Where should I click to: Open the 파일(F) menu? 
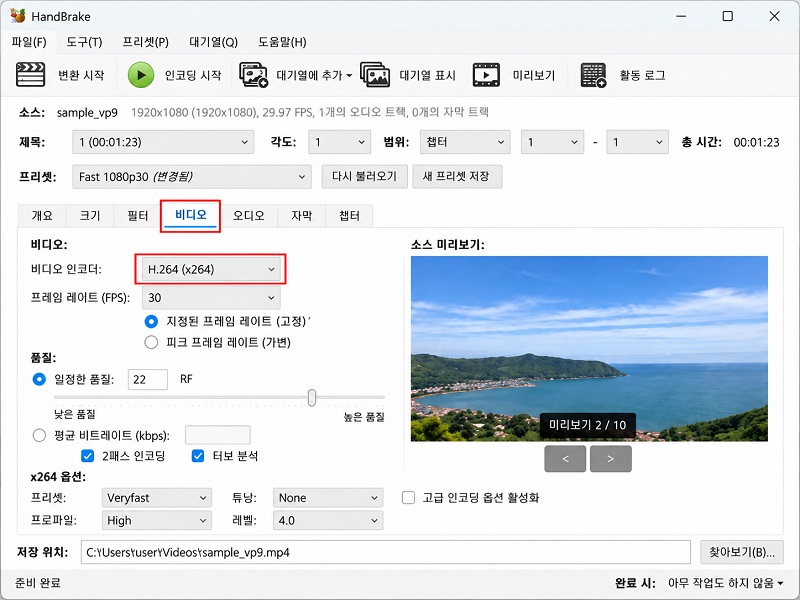29,42
